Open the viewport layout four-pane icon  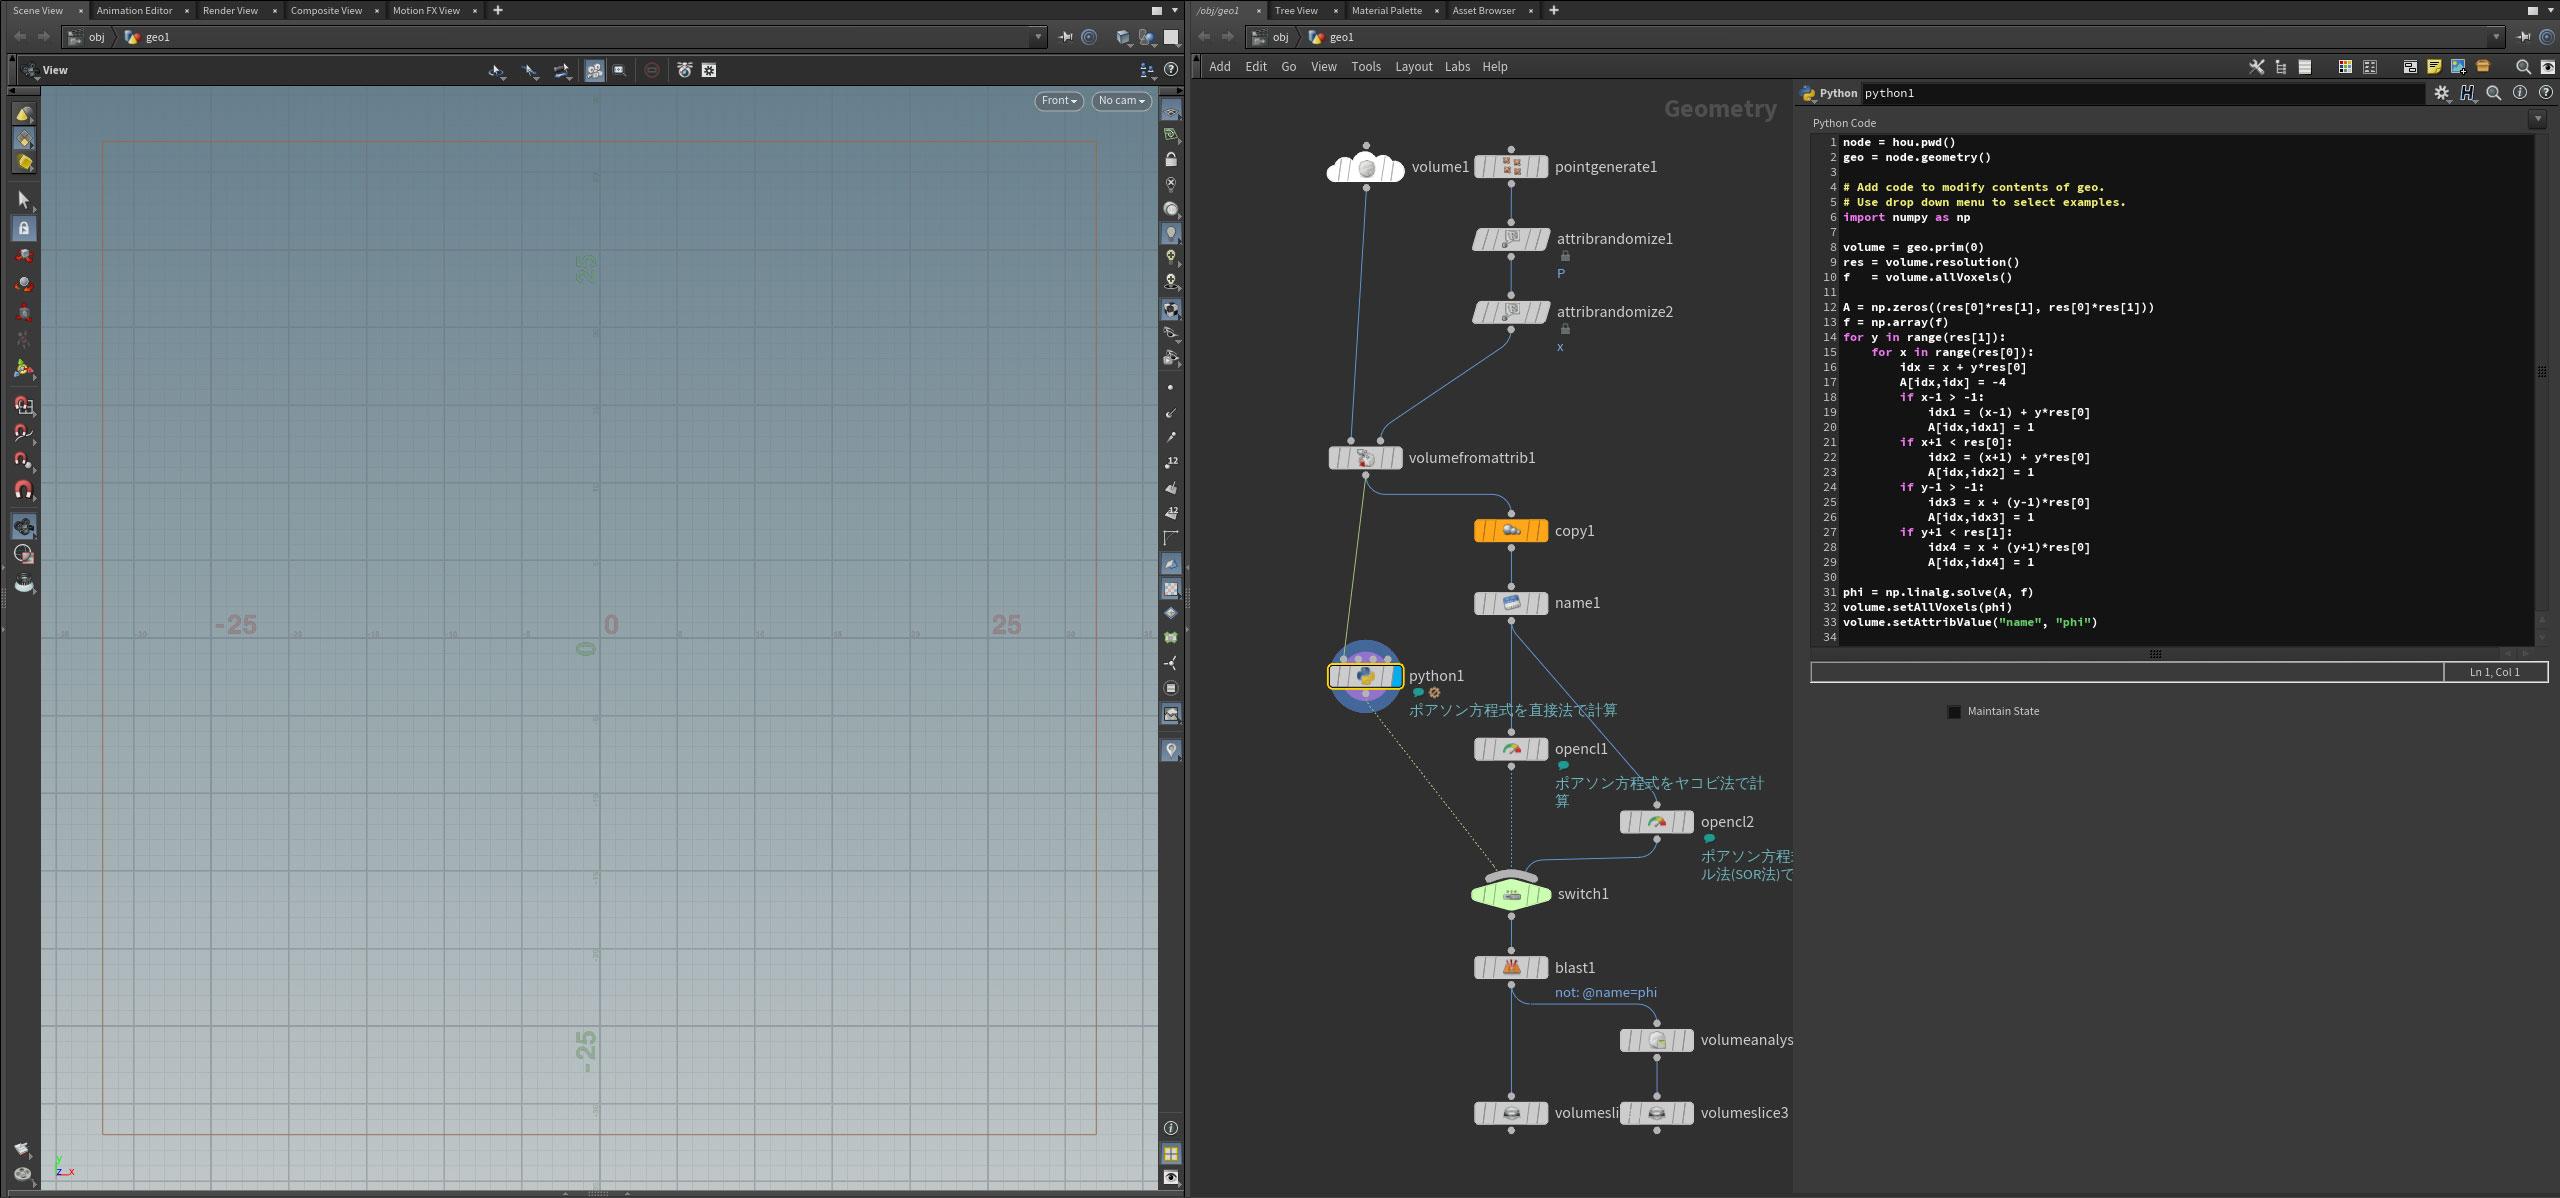point(1171,1153)
